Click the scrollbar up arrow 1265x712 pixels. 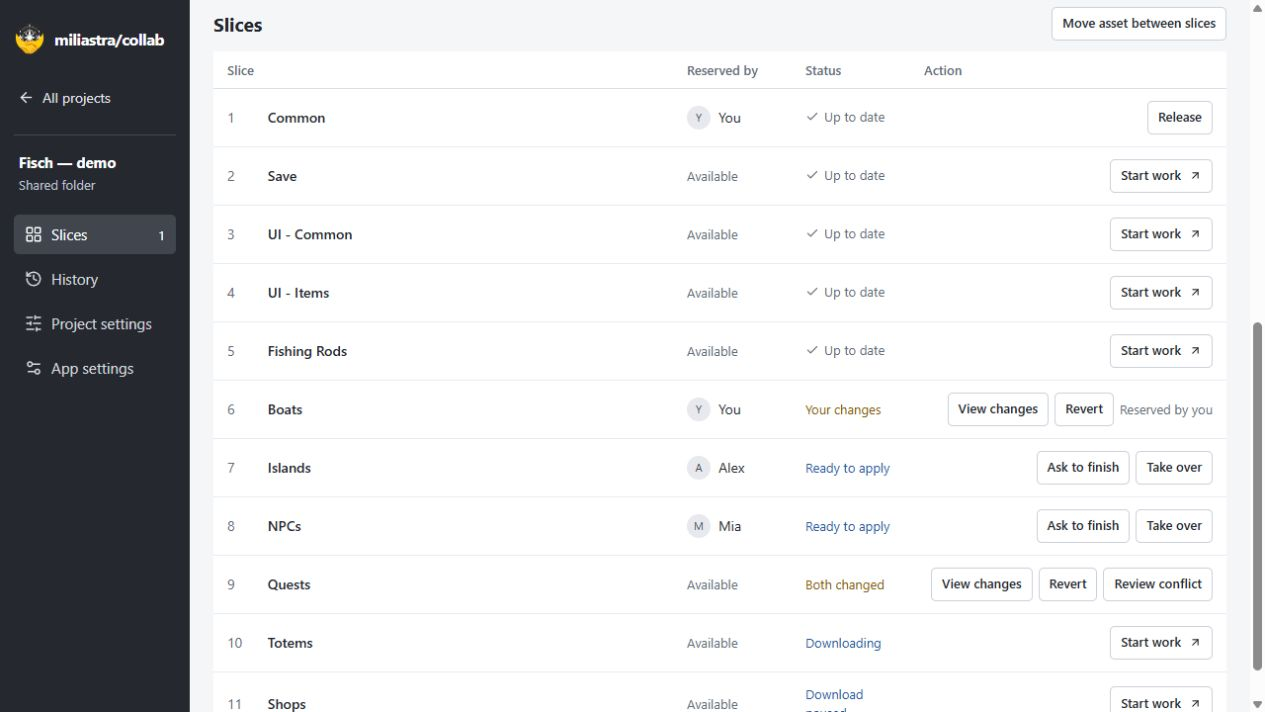coord(1258,8)
